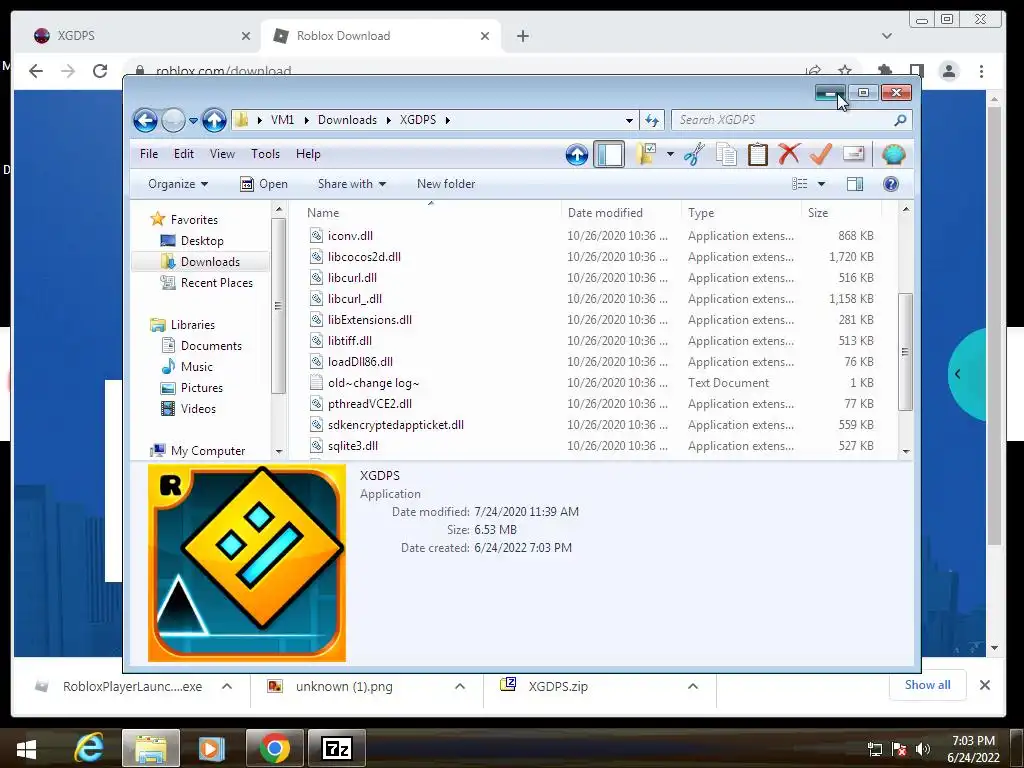
Task: Click the Explorer forward navigation button
Action: [173, 120]
